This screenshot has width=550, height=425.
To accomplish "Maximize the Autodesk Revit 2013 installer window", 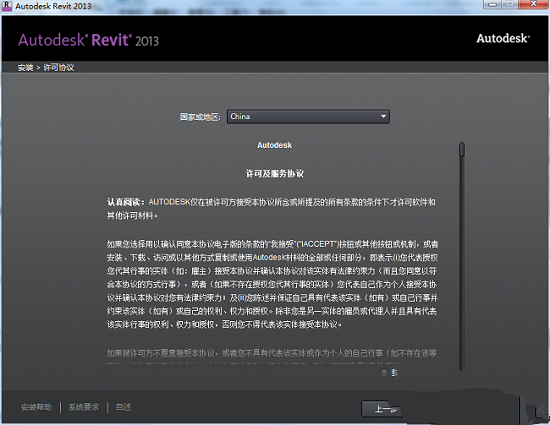I will [510, 5].
